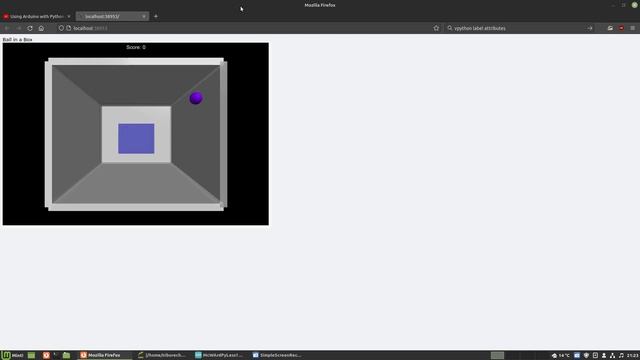
Task: Click the green show desktop icon in taskbar
Action: (x=31, y=355)
